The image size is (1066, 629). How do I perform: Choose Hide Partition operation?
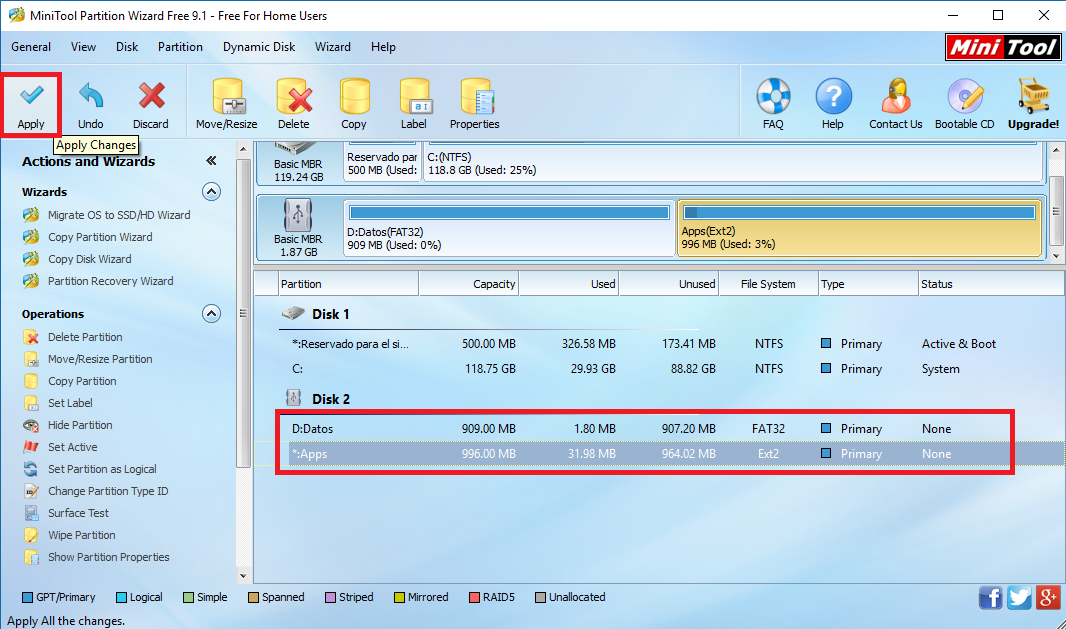68,425
